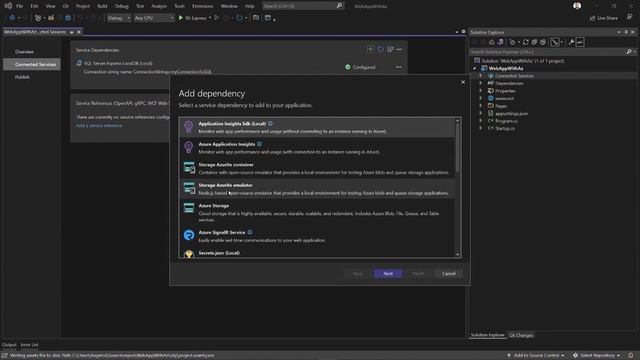This screenshot has height=360, width=640.
Task: Choose Storage Azurite emulator option
Action: [x=317, y=189]
